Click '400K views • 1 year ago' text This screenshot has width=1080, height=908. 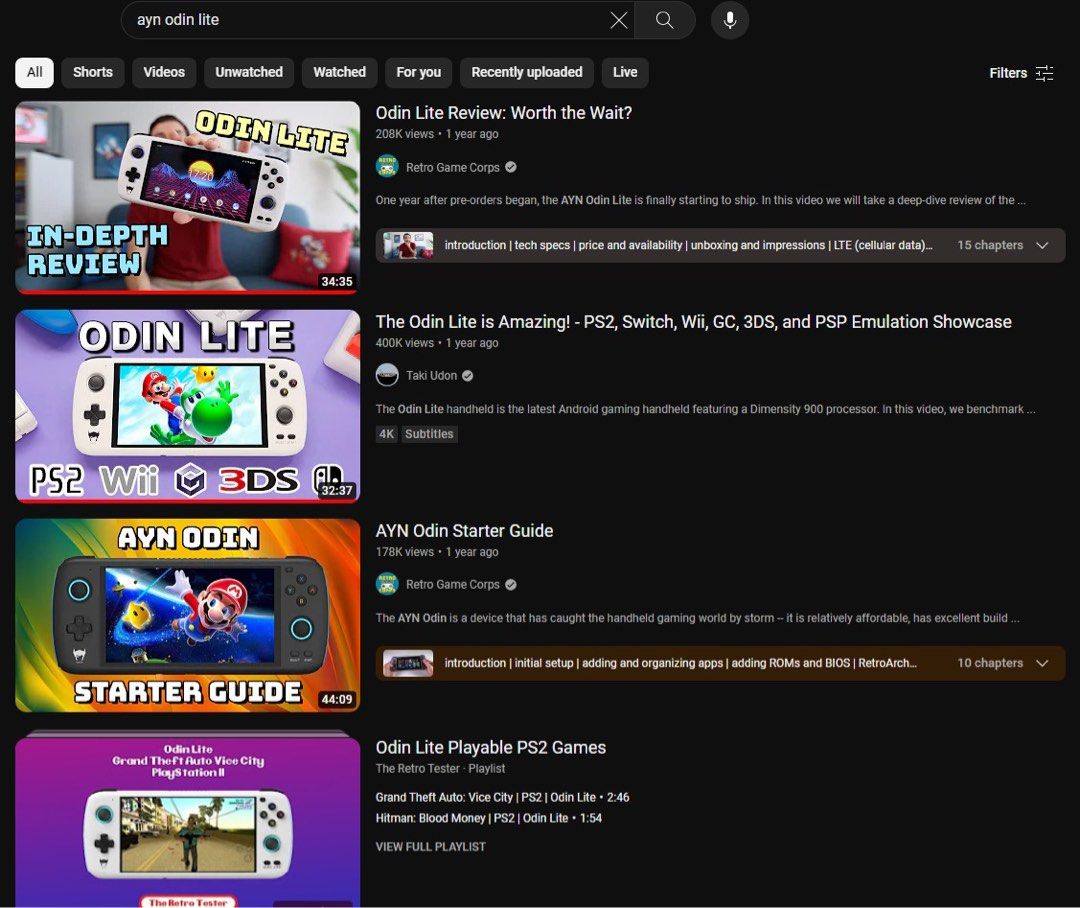coord(437,343)
